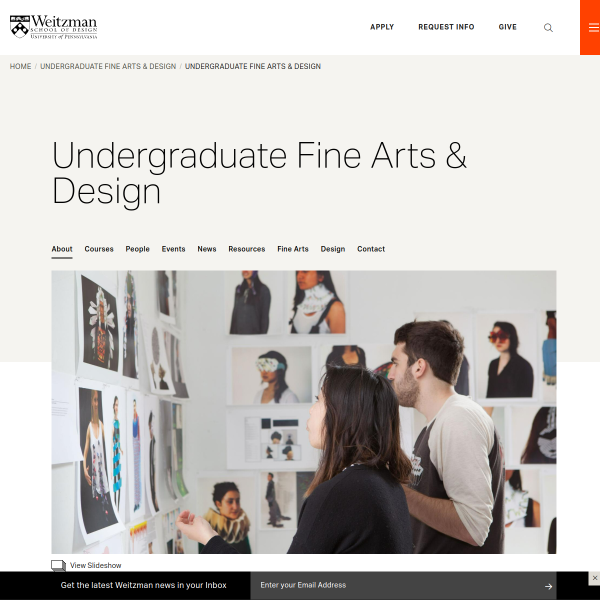The width and height of the screenshot is (600, 600).
Task: Open the People tab
Action: click(x=137, y=249)
